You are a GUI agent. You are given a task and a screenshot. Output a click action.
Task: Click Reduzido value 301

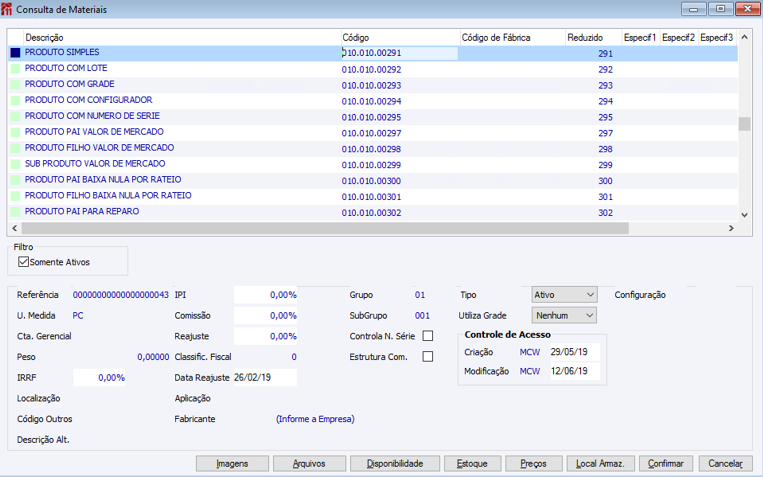[x=605, y=197]
